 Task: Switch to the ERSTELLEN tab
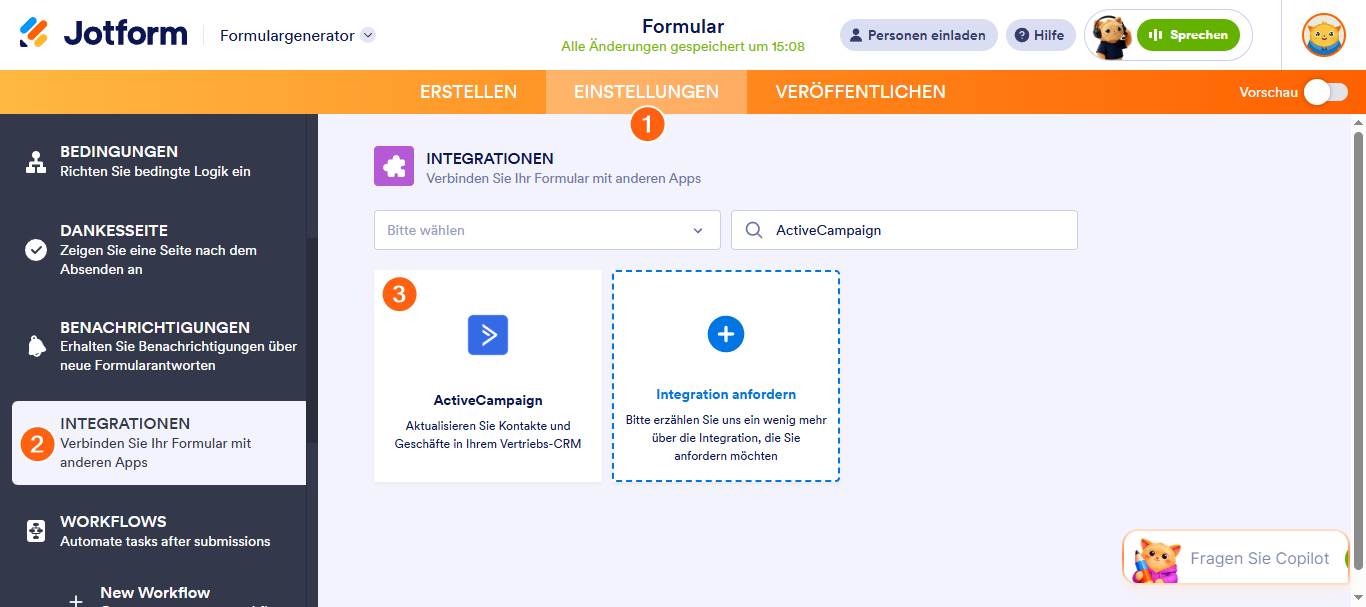[468, 92]
